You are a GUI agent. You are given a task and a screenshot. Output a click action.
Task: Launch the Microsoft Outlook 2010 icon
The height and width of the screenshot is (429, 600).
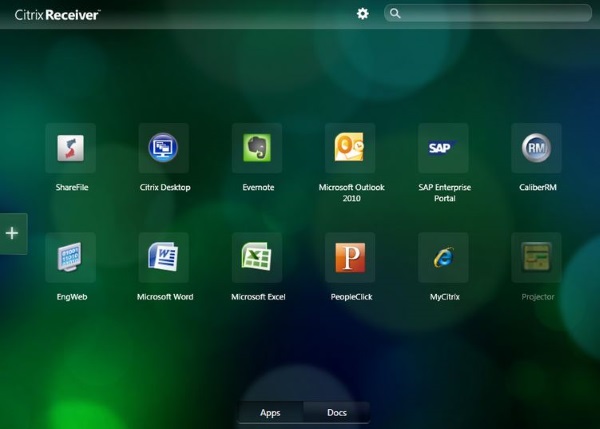pos(350,148)
